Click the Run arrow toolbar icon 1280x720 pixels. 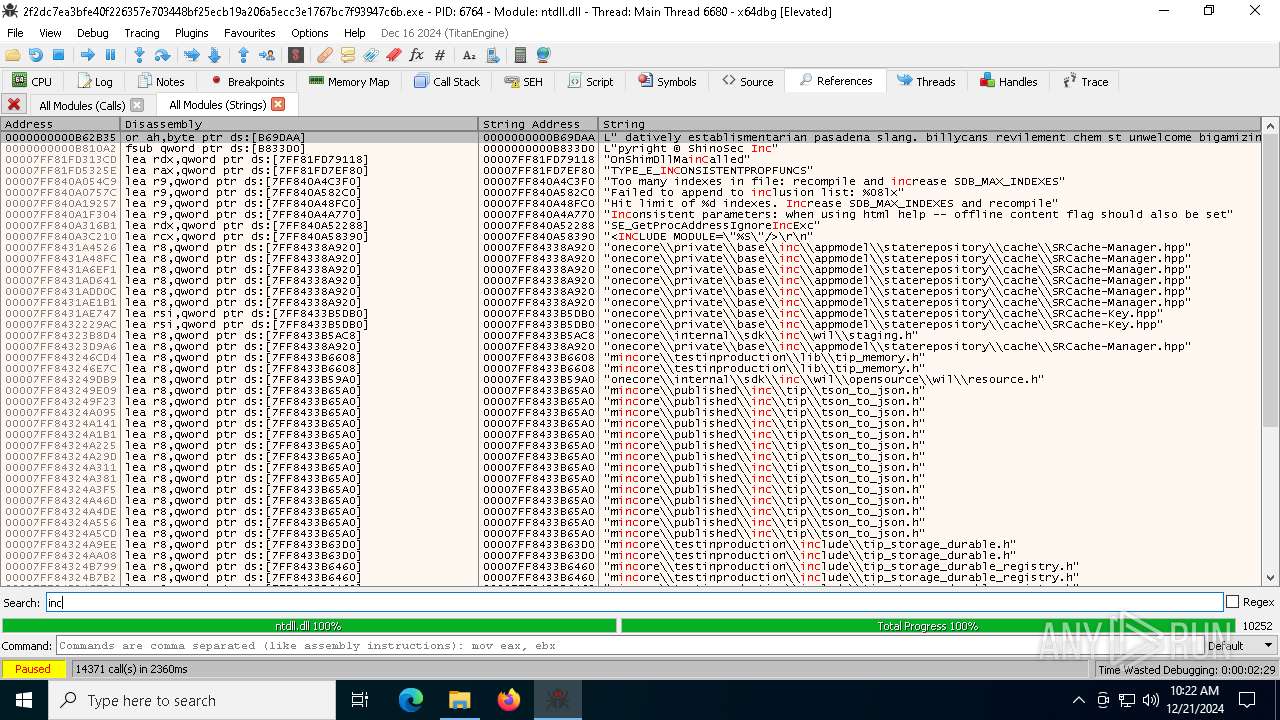tap(88, 55)
